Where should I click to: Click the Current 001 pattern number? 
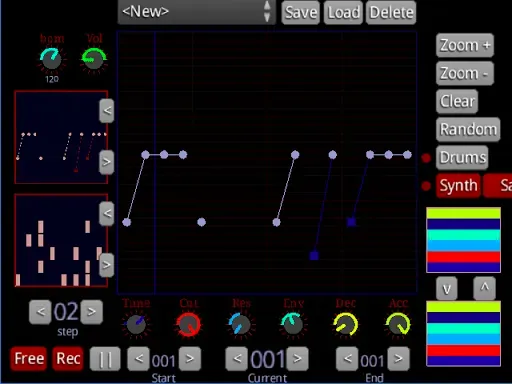click(x=267, y=359)
